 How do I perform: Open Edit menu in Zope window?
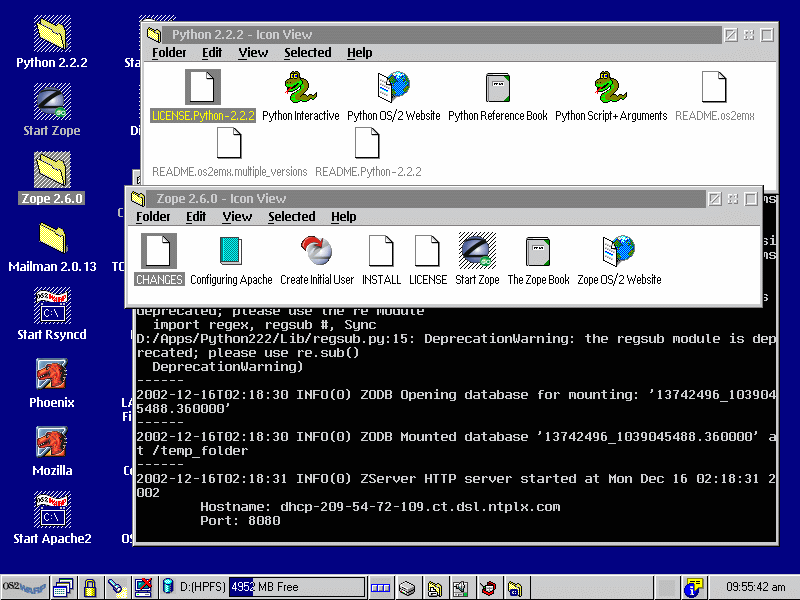pyautogui.click(x=196, y=217)
